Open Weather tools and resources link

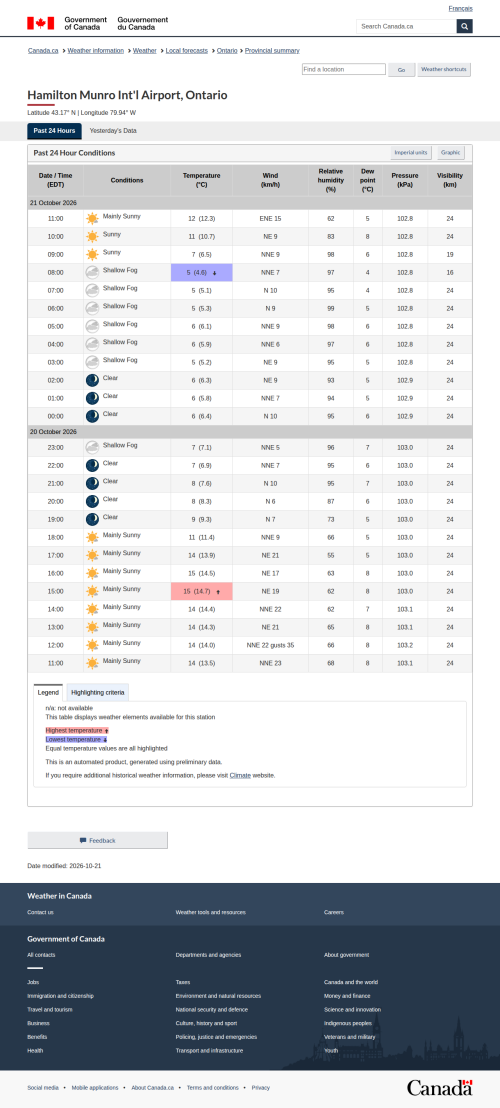click(x=210, y=912)
